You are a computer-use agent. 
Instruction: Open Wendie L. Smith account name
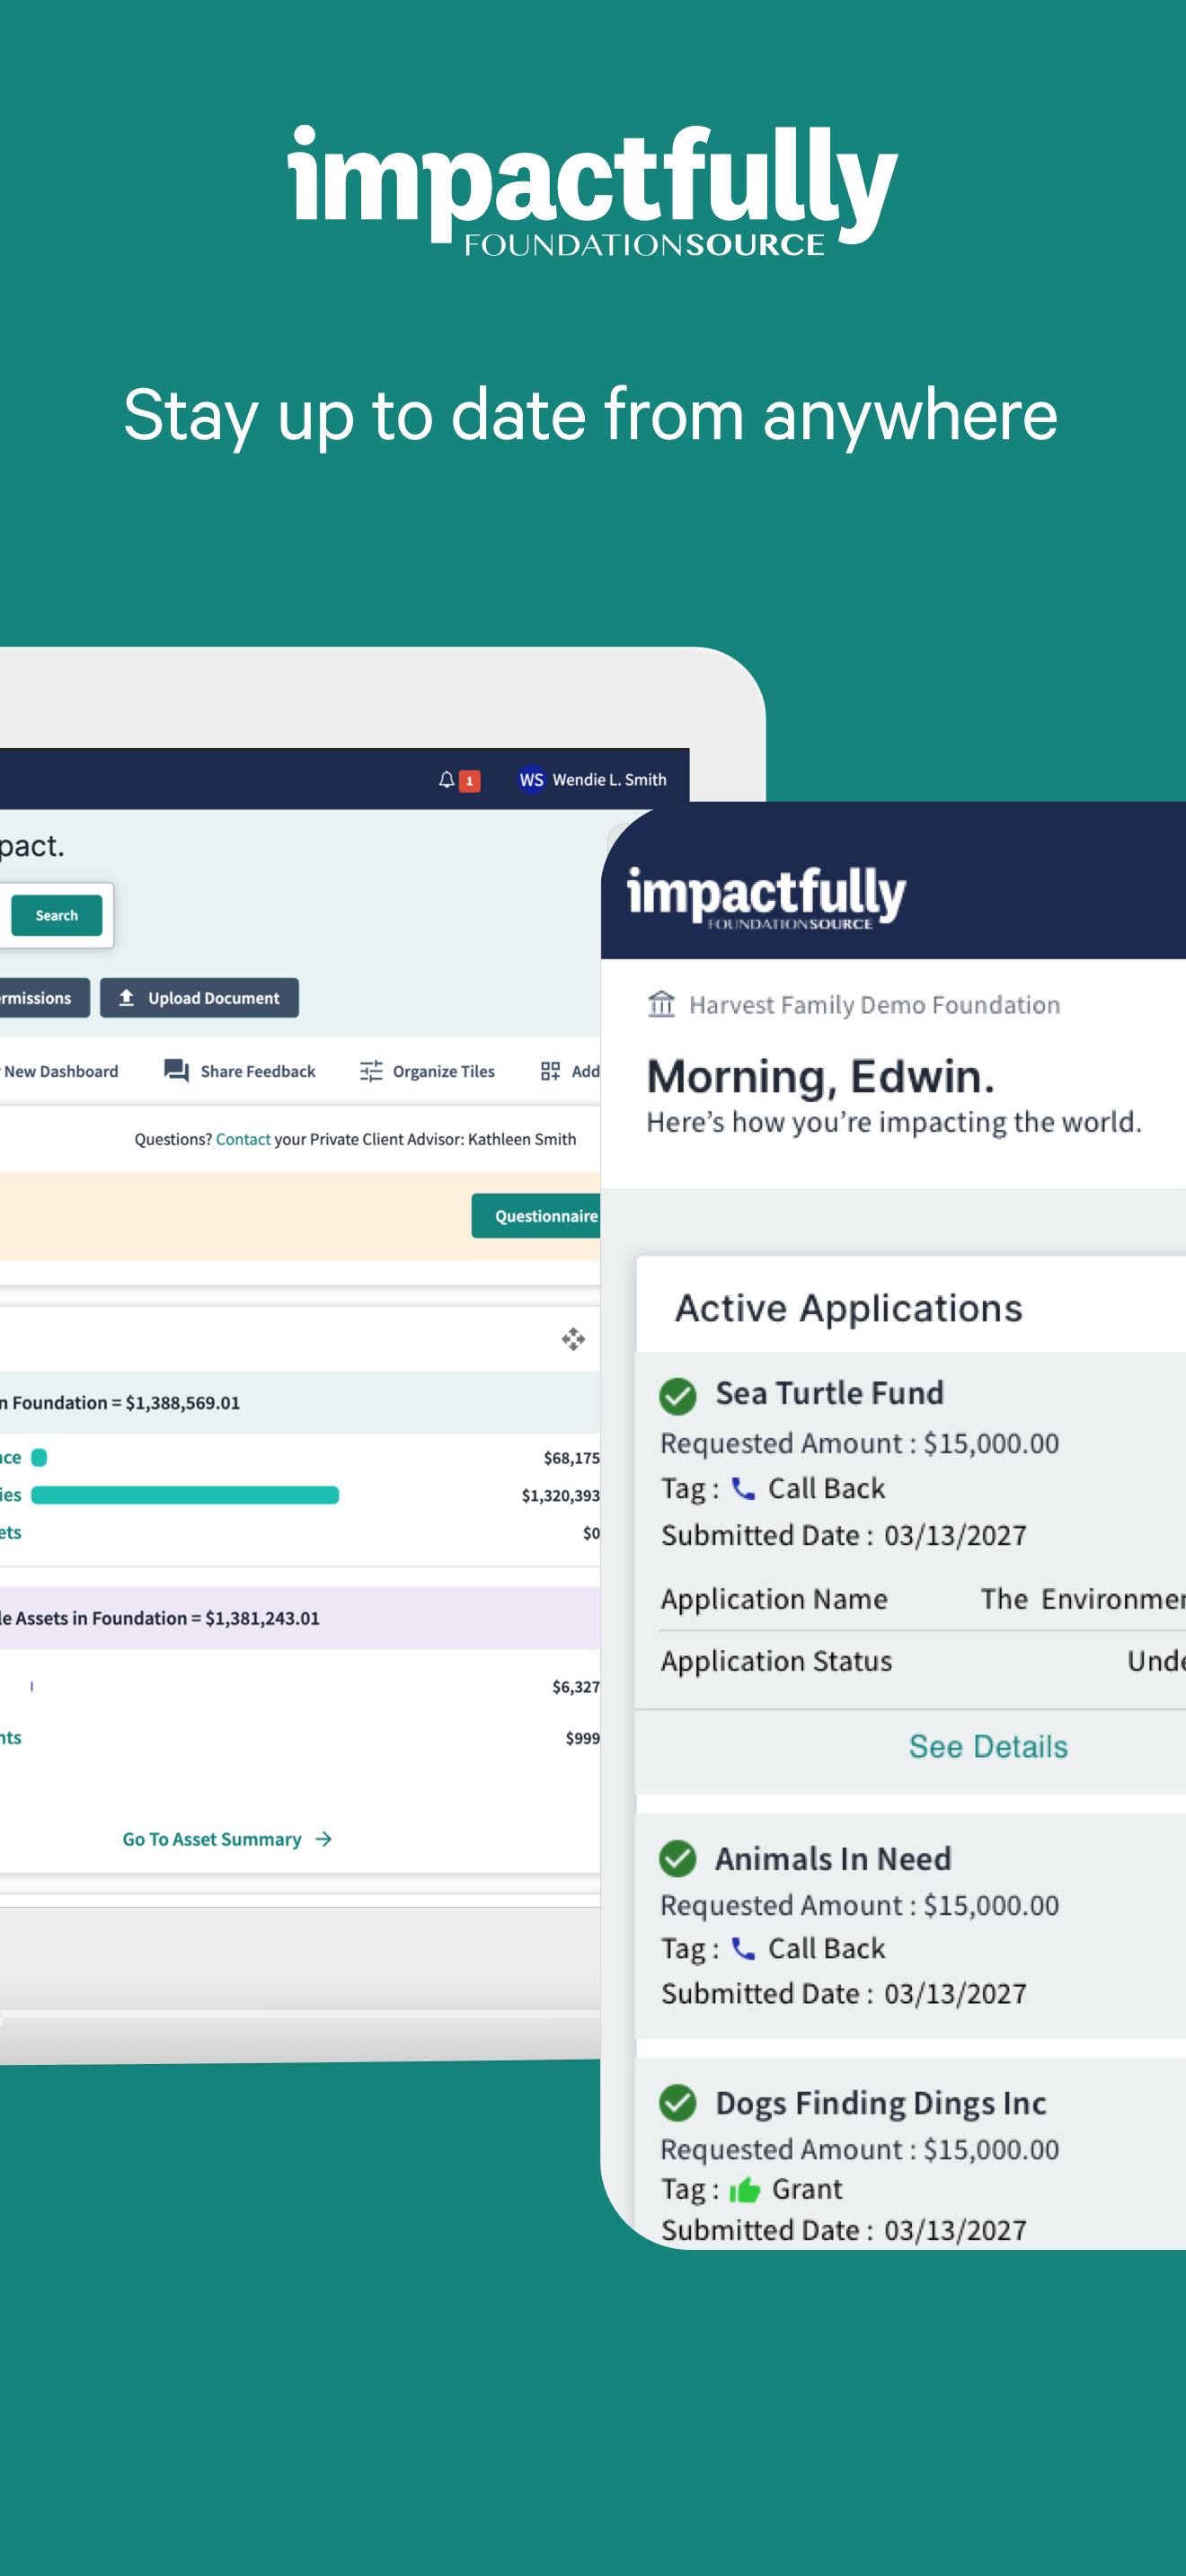(609, 780)
